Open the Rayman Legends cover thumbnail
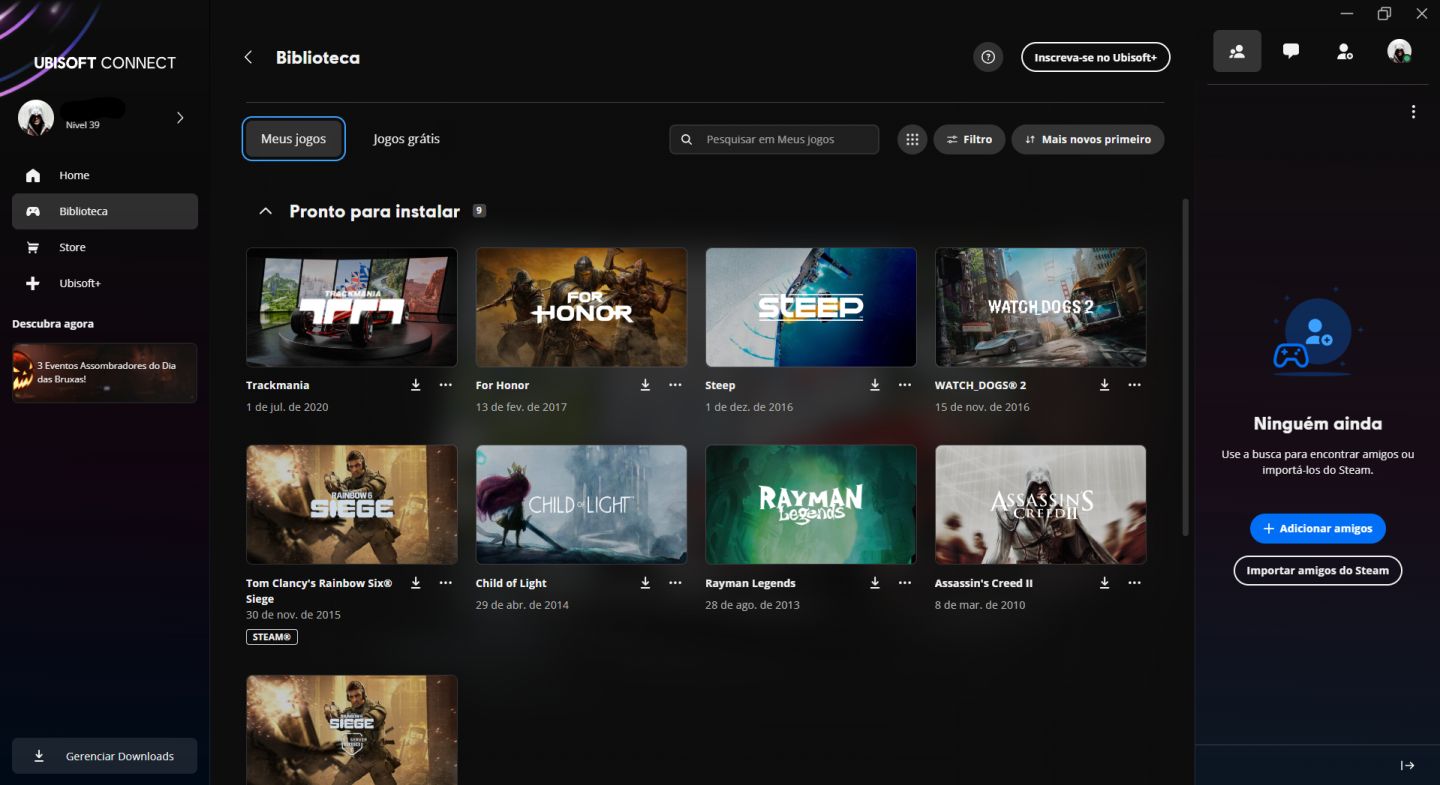The height and width of the screenshot is (785, 1440). pyautogui.click(x=811, y=505)
